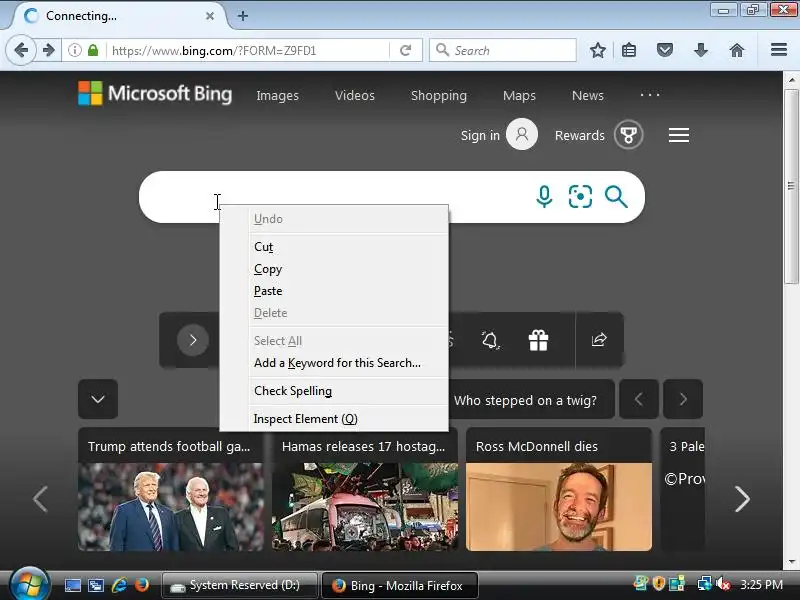The width and height of the screenshot is (800, 600).
Task: Open the Downloads arrow icon
Action: coord(701,50)
